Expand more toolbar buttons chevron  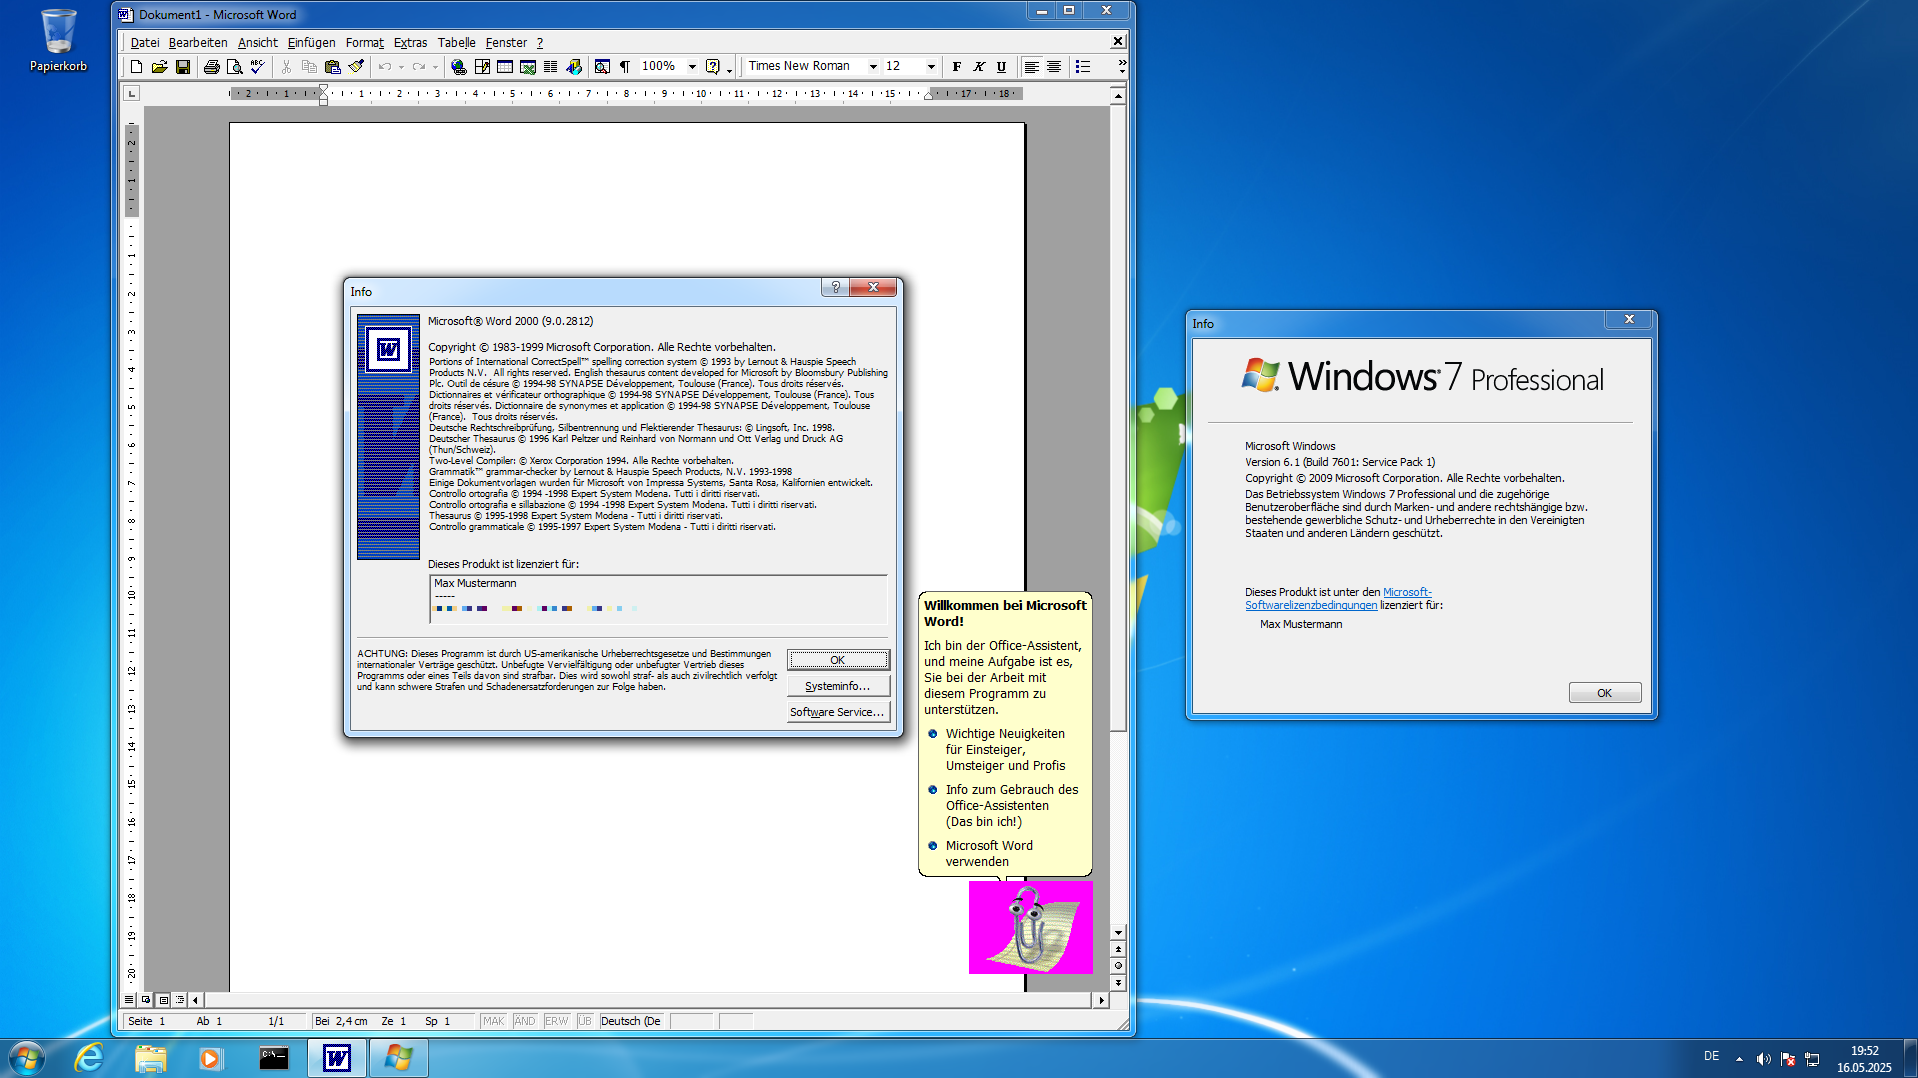click(x=1122, y=67)
